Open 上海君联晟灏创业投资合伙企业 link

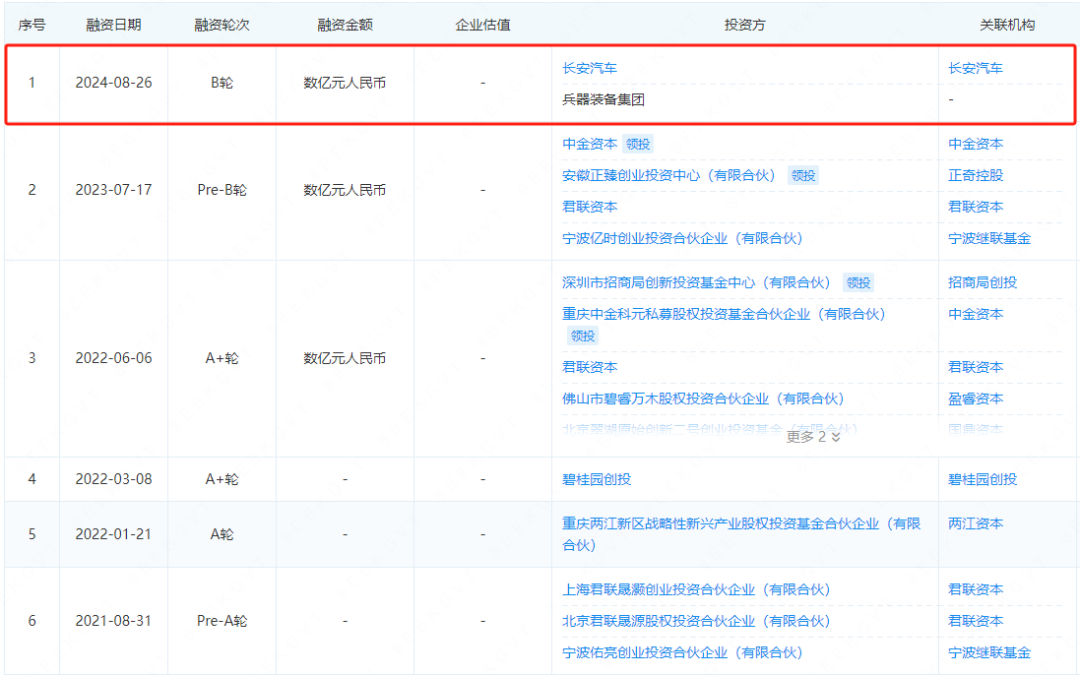[696, 590]
